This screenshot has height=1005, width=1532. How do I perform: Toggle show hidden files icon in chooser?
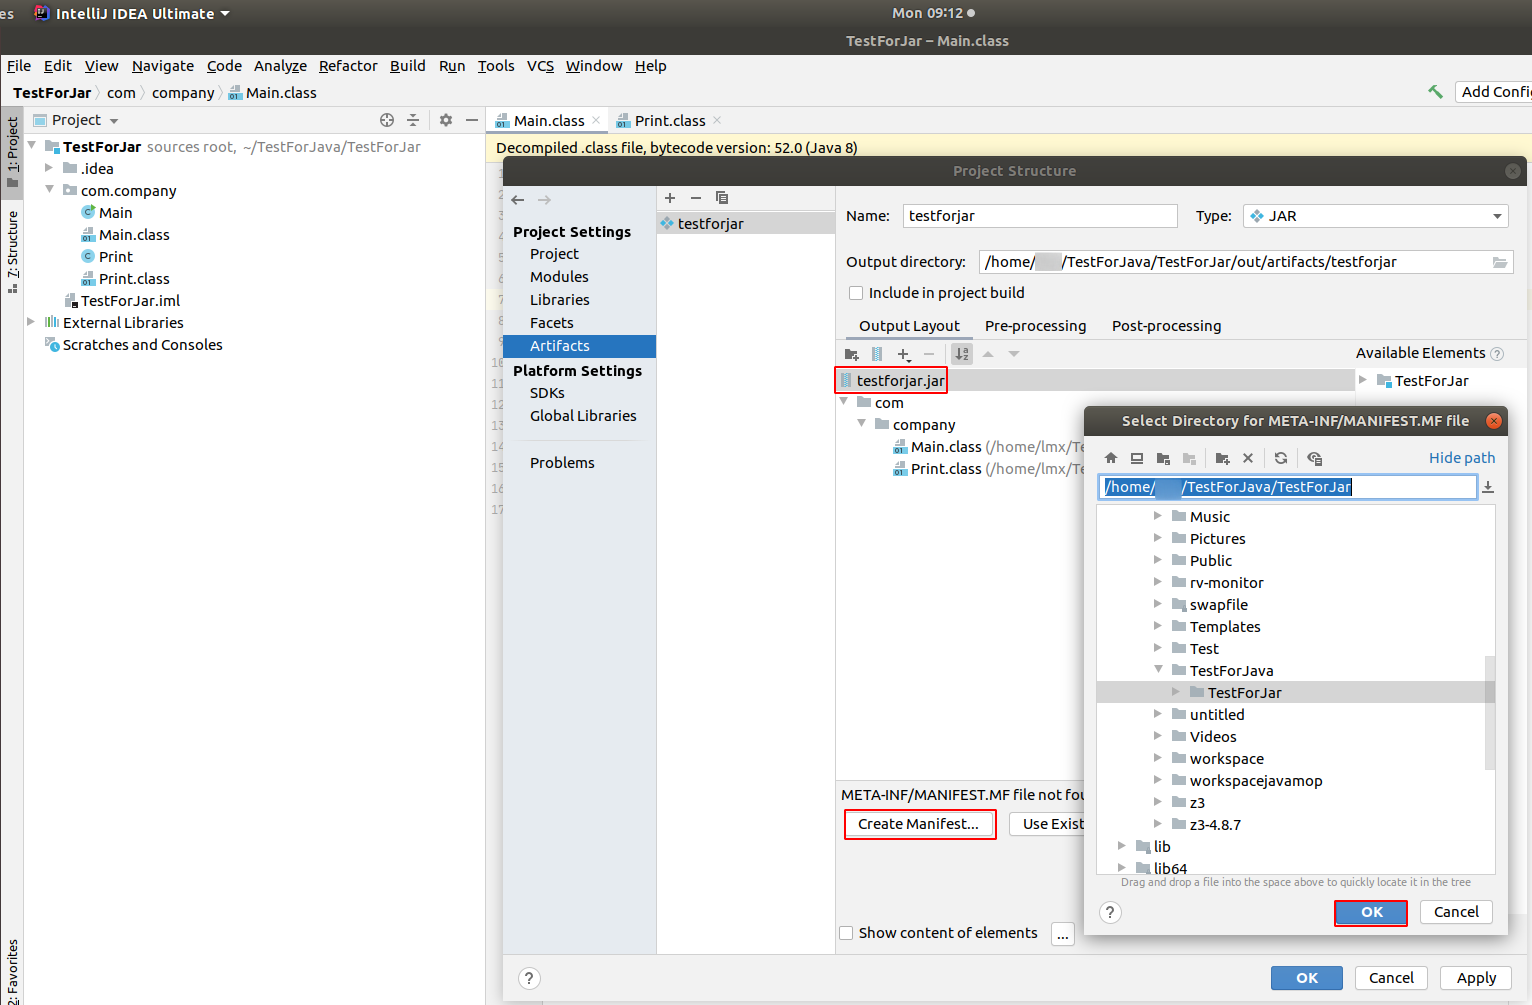coord(1314,458)
